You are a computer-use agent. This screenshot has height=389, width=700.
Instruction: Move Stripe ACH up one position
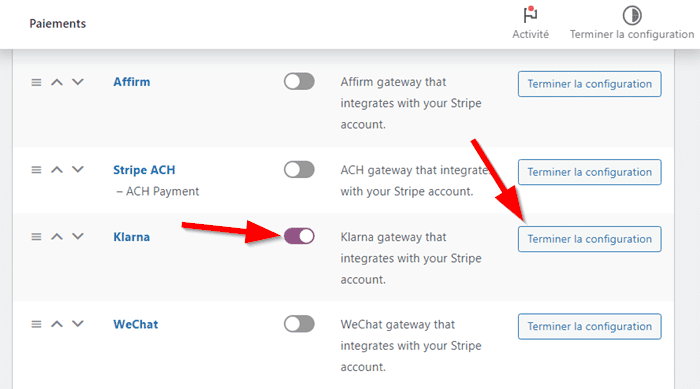pos(57,170)
